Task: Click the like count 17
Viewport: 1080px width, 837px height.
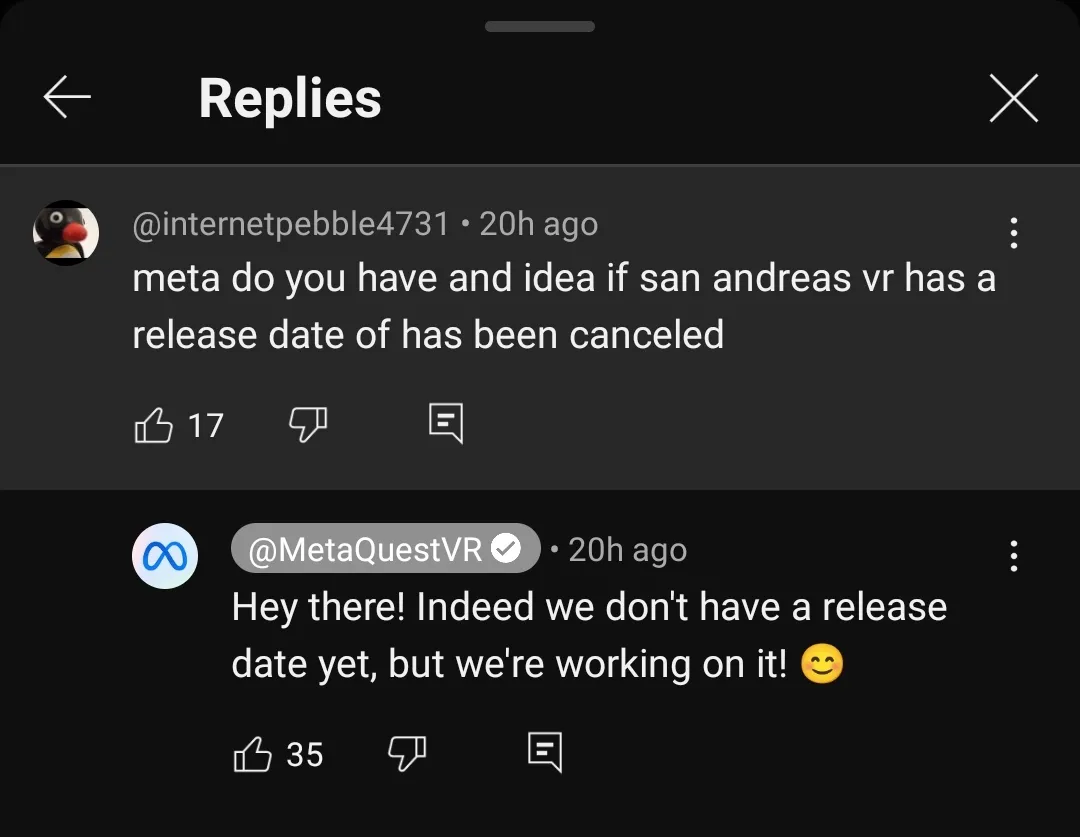Action: [x=205, y=426]
